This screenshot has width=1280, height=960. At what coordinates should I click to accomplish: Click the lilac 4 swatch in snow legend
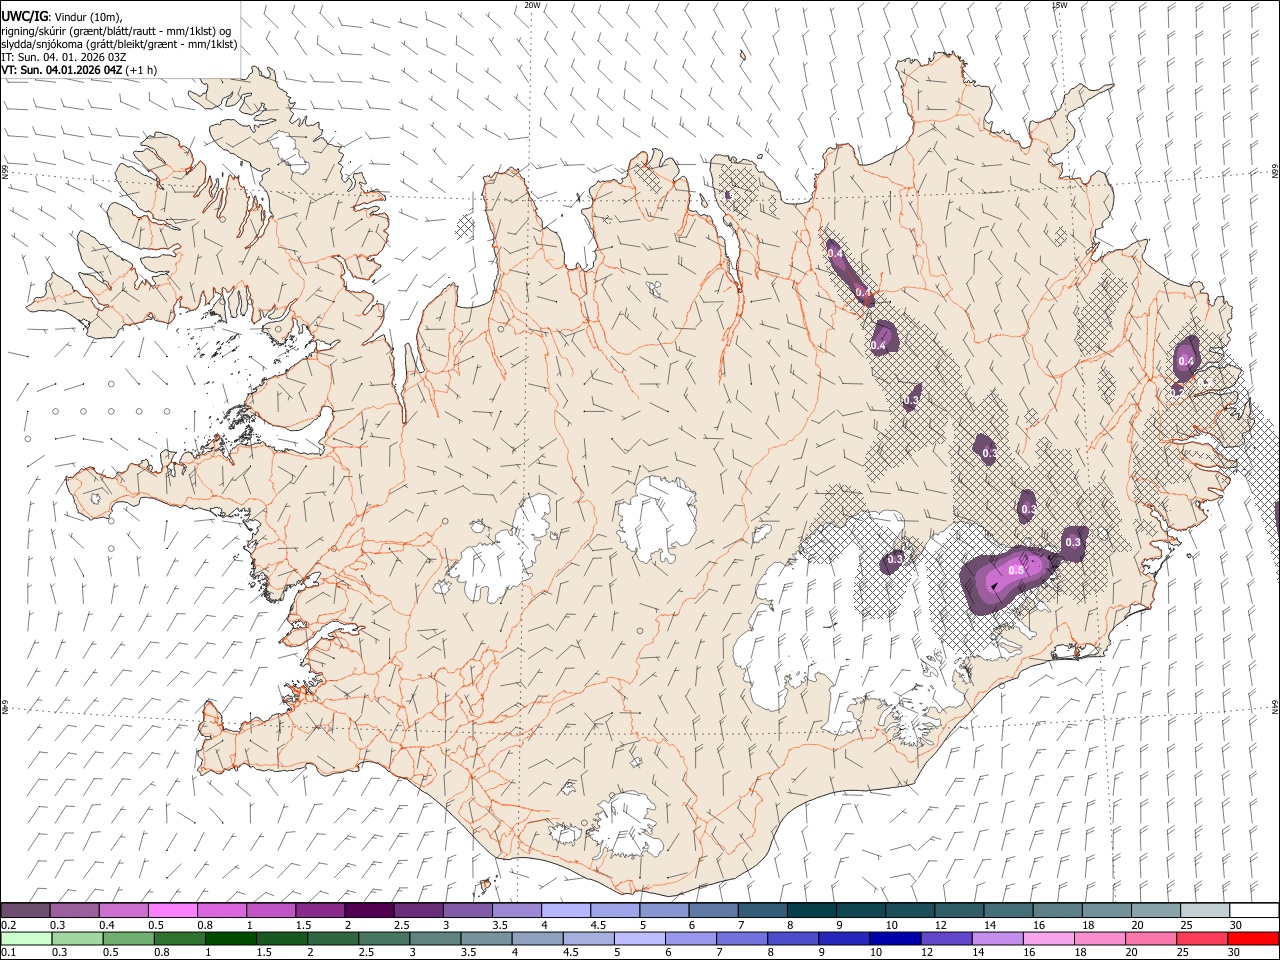coord(566,911)
